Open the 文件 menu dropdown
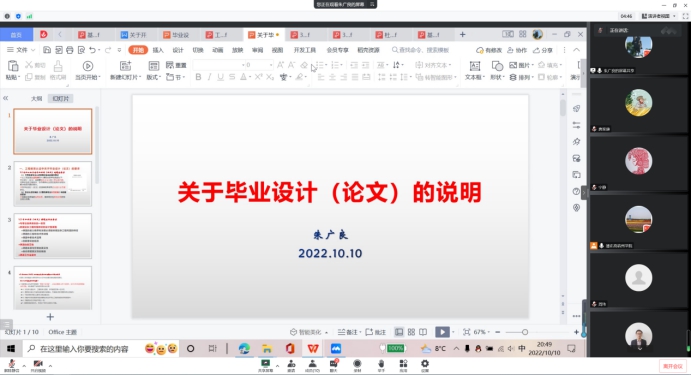Image resolution: width=692 pixels, height=375 pixels. [21, 50]
